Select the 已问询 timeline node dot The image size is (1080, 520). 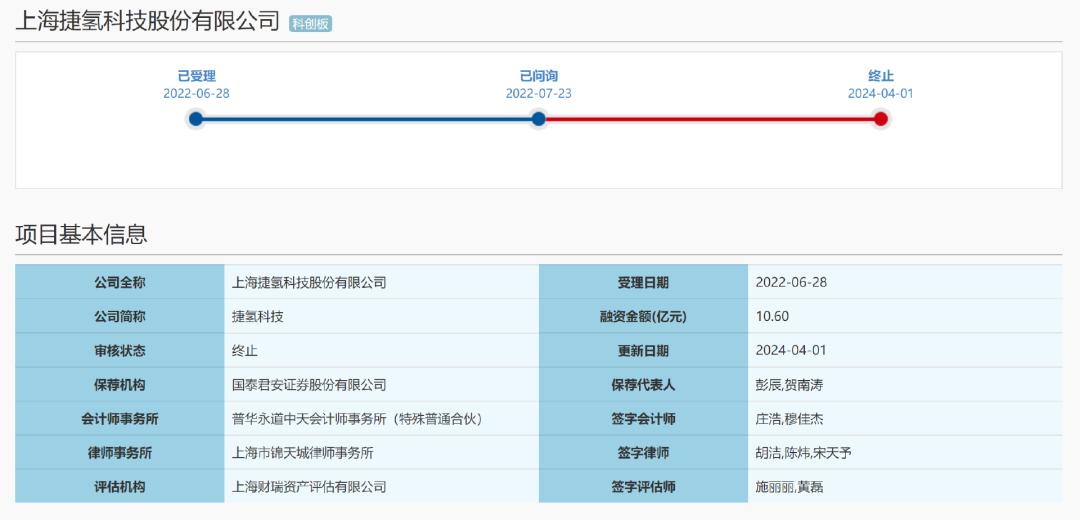point(539,119)
